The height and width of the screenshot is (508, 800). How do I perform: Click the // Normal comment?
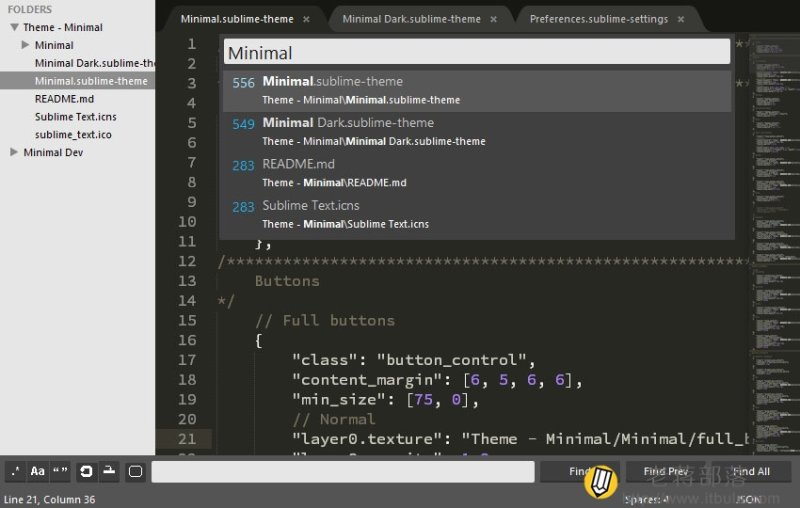click(x=334, y=419)
